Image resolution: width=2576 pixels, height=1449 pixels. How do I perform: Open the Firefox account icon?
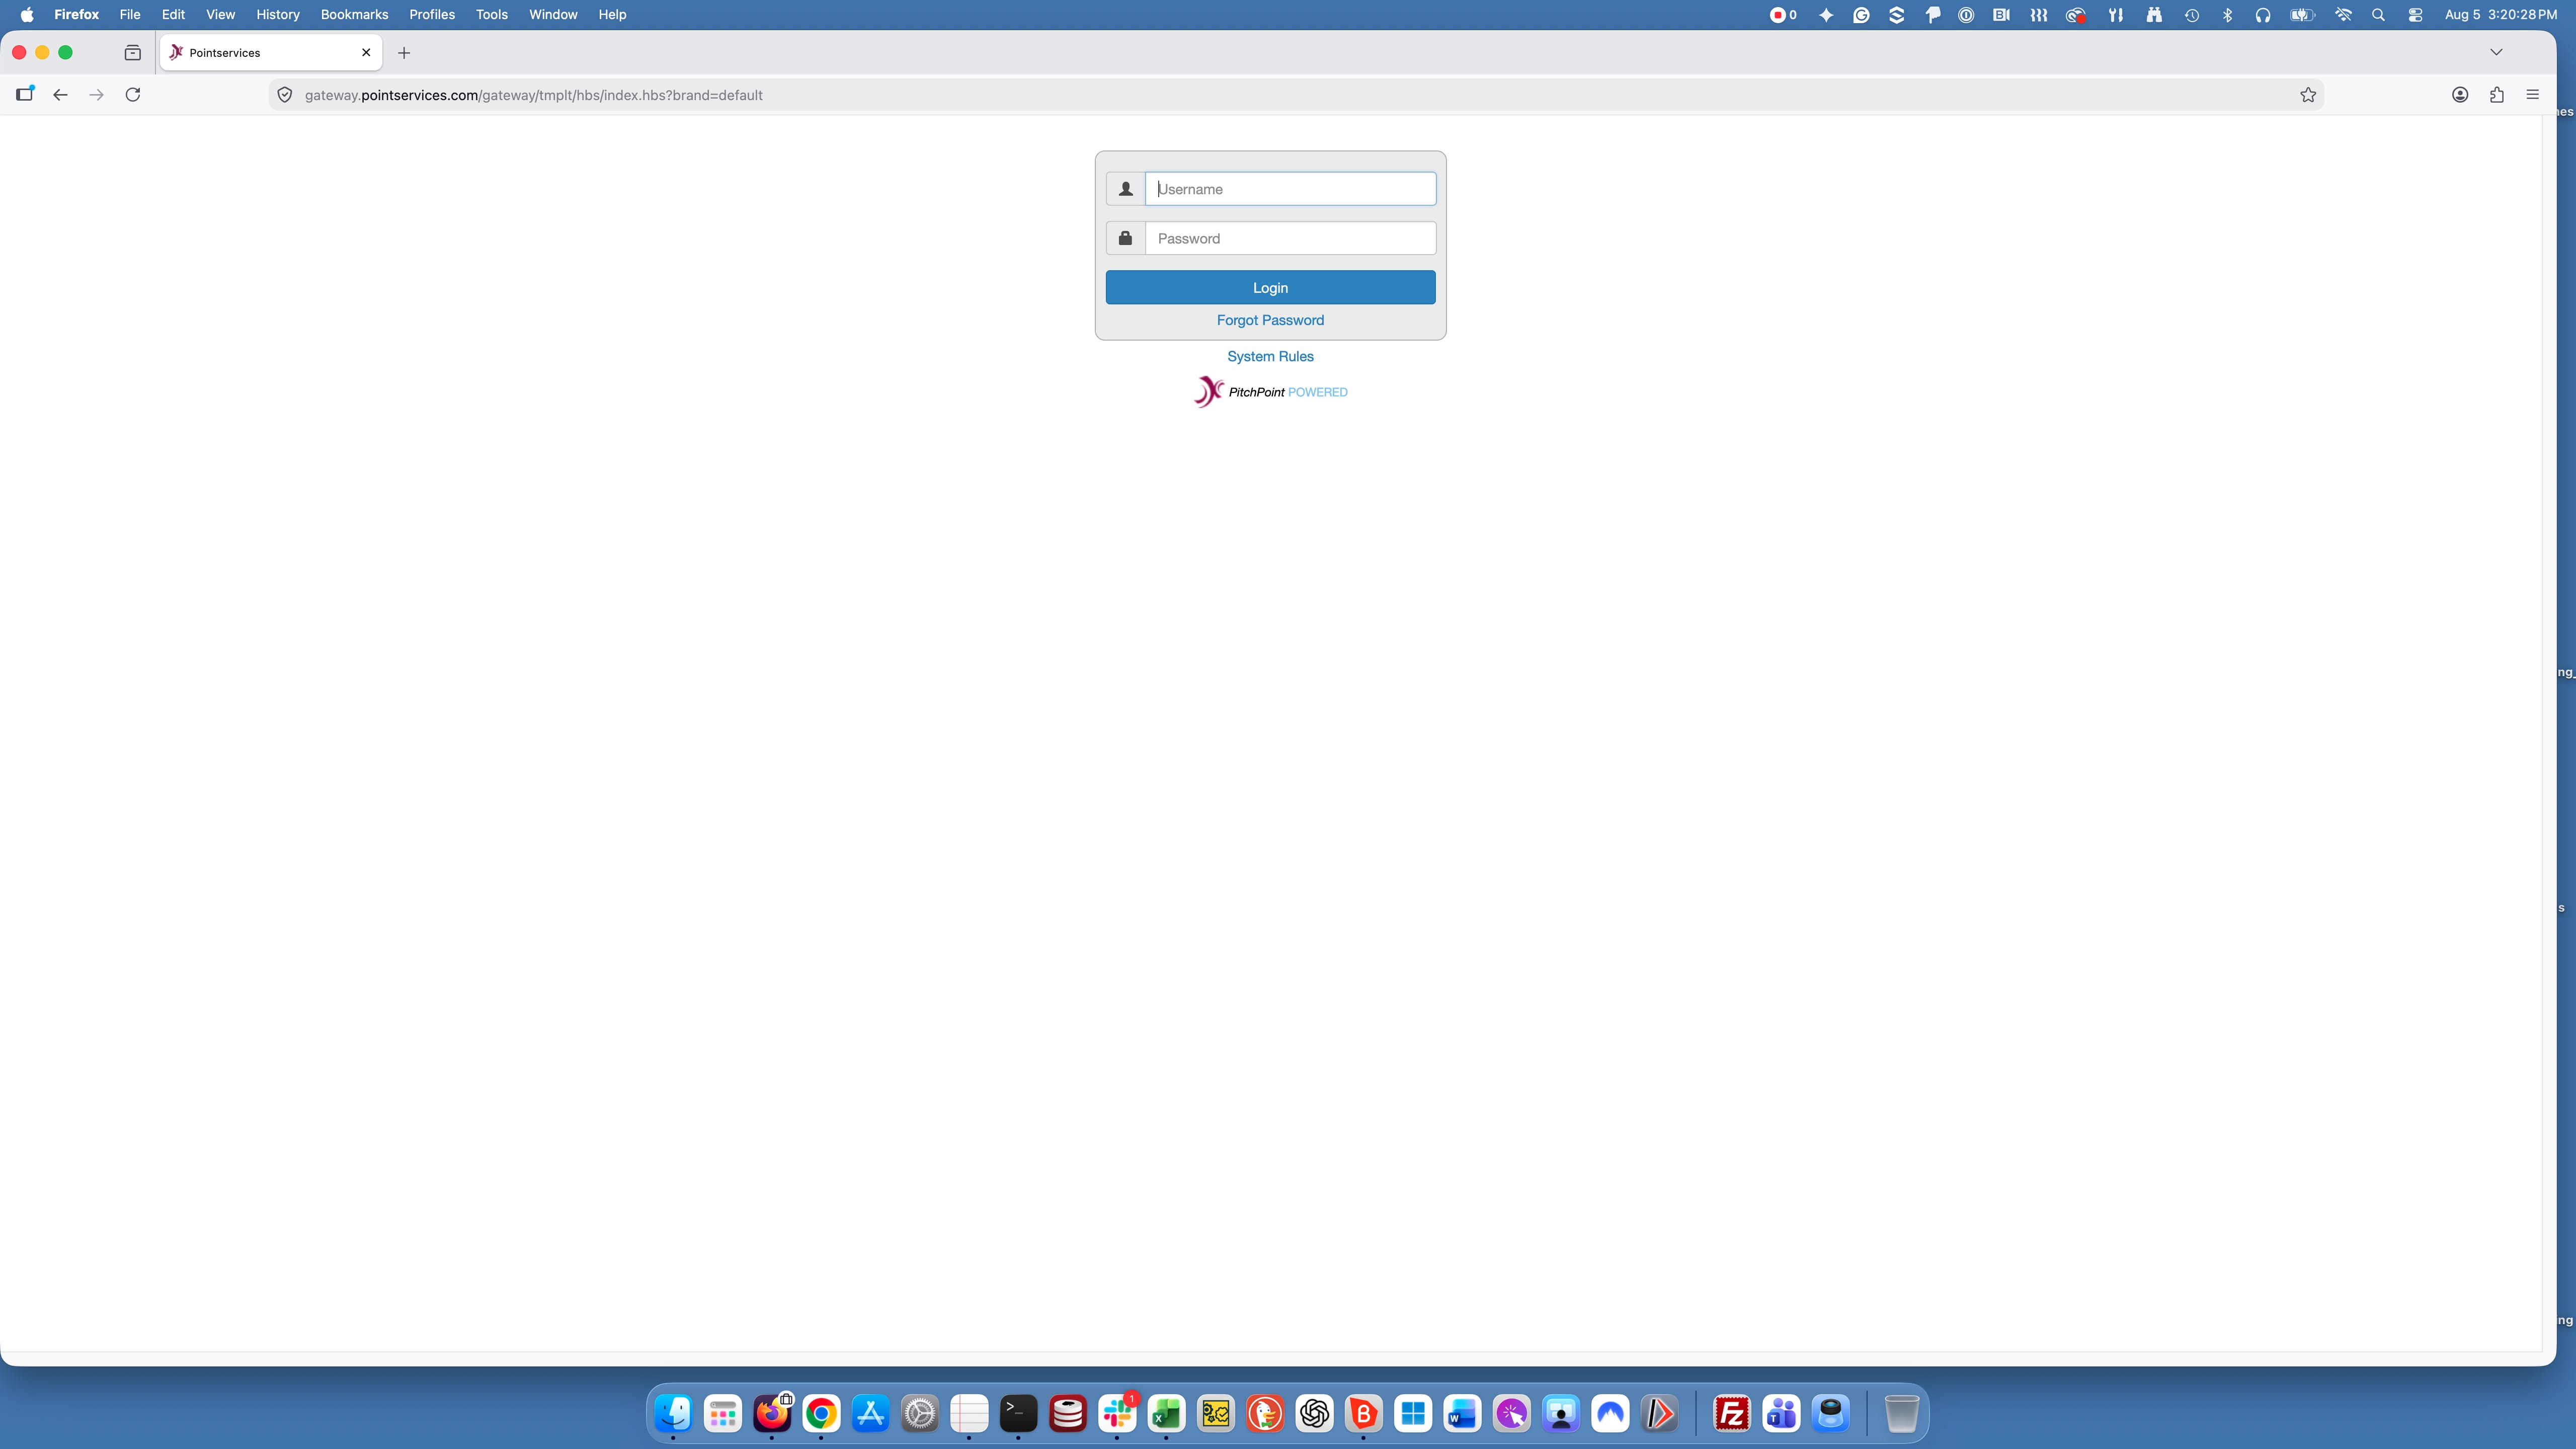2460,95
